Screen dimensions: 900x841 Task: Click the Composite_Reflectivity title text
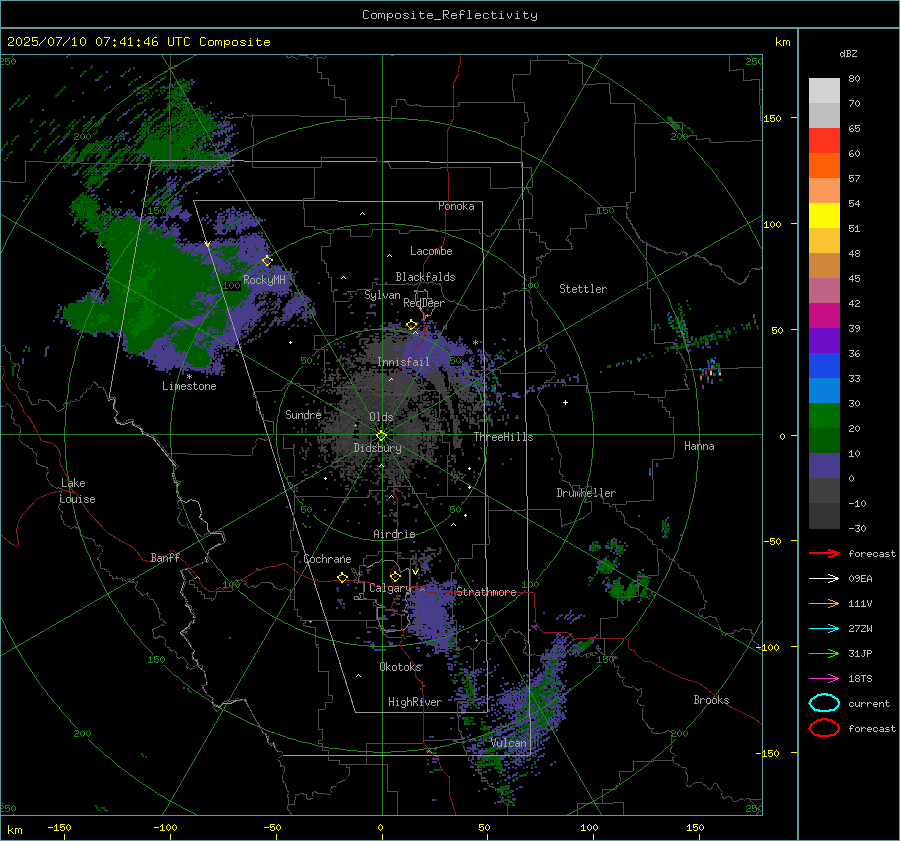pyautogui.click(x=450, y=15)
